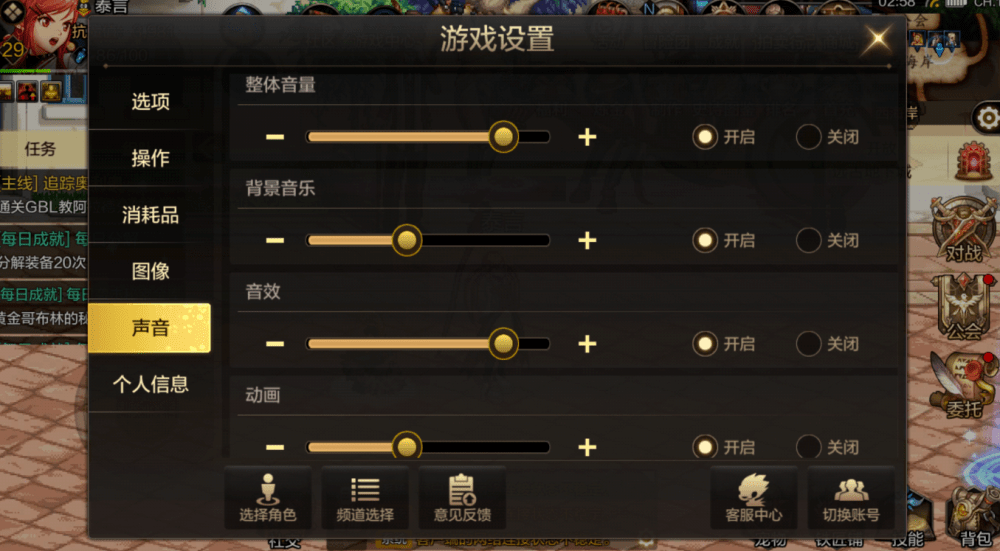Viewport: 1000px width, 551px height.
Task: Open 客服中心 customer service icon
Action: coord(754,497)
